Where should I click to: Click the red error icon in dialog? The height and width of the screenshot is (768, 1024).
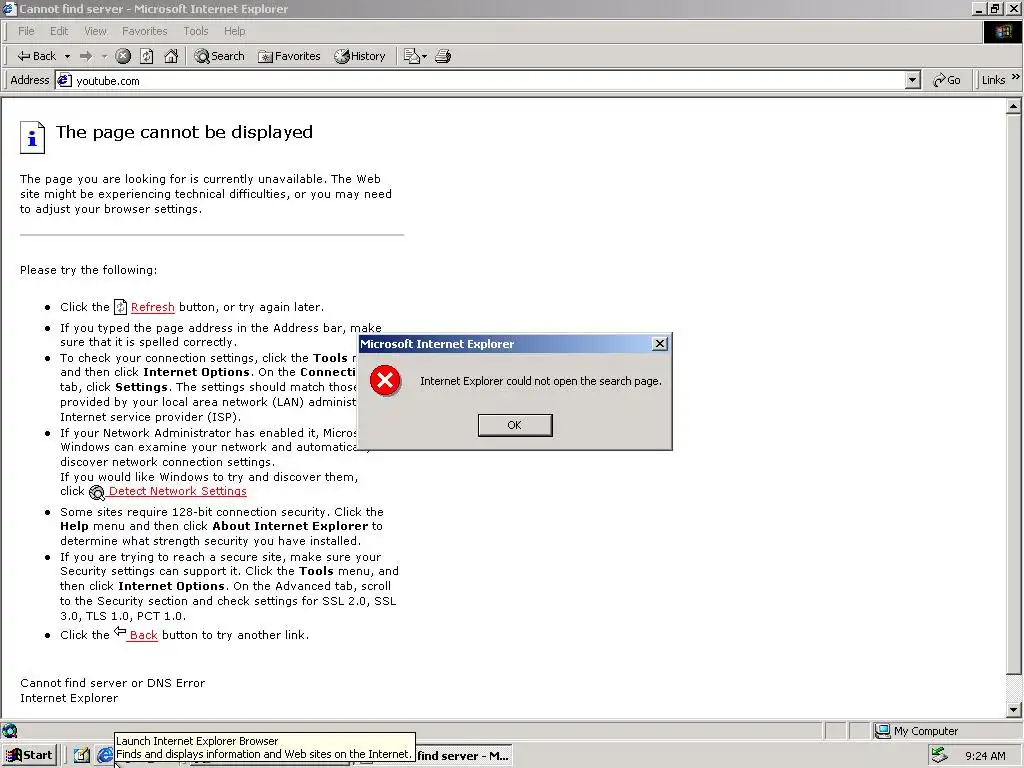point(385,381)
